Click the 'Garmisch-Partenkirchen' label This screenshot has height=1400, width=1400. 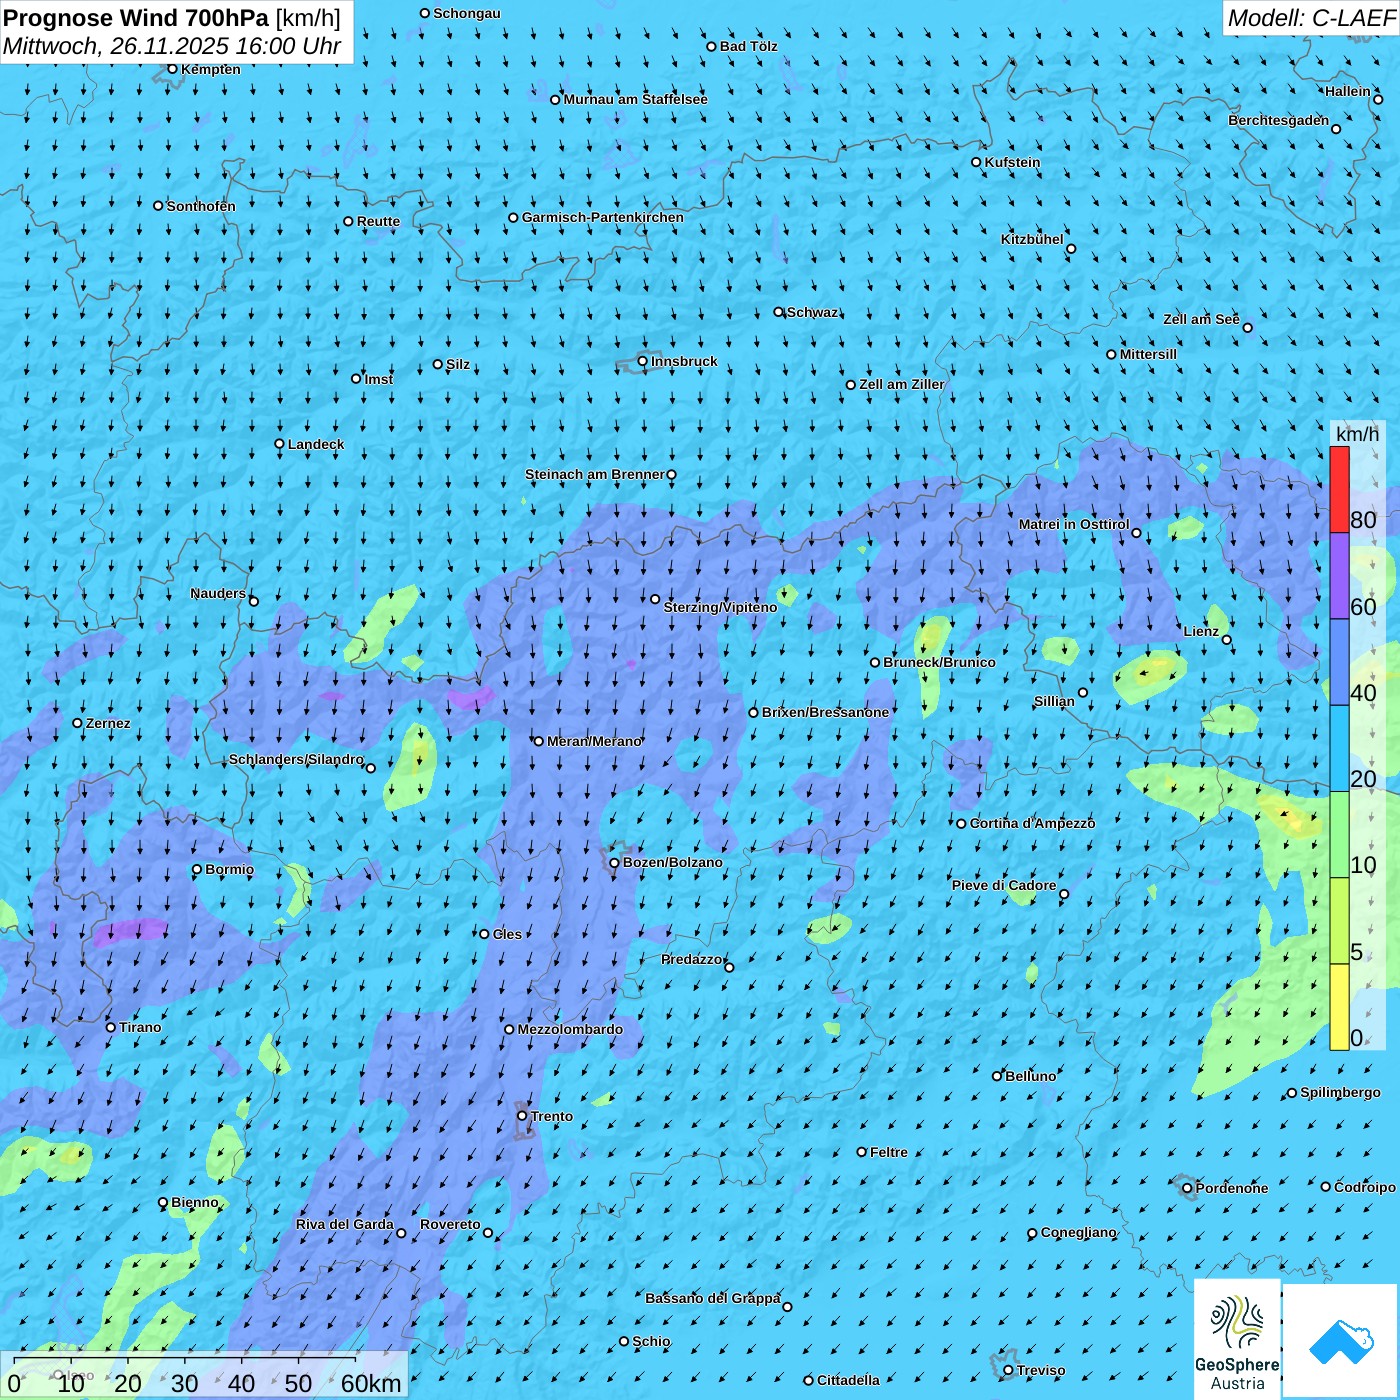pyautogui.click(x=603, y=217)
